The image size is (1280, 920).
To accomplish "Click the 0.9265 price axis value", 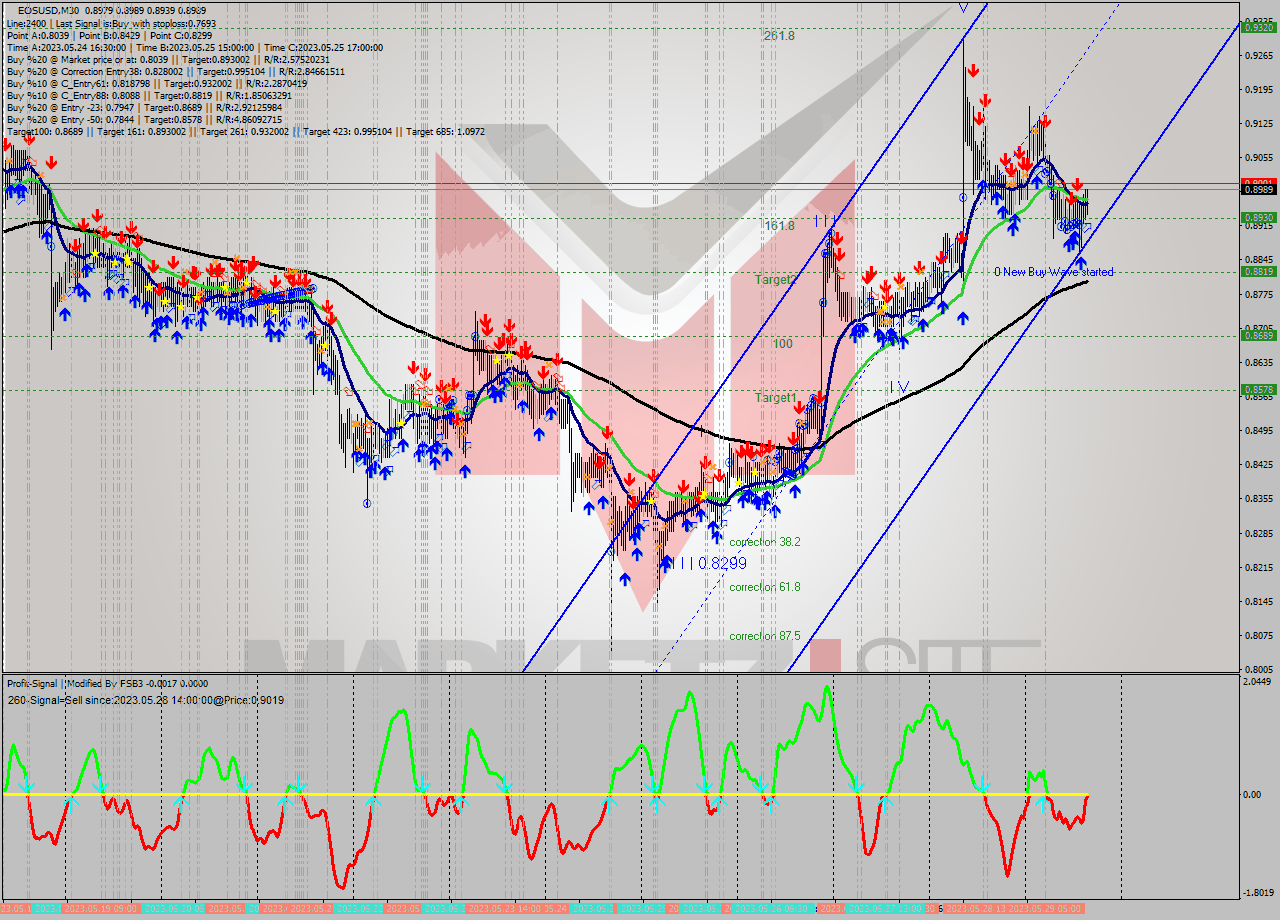I will pos(1258,56).
